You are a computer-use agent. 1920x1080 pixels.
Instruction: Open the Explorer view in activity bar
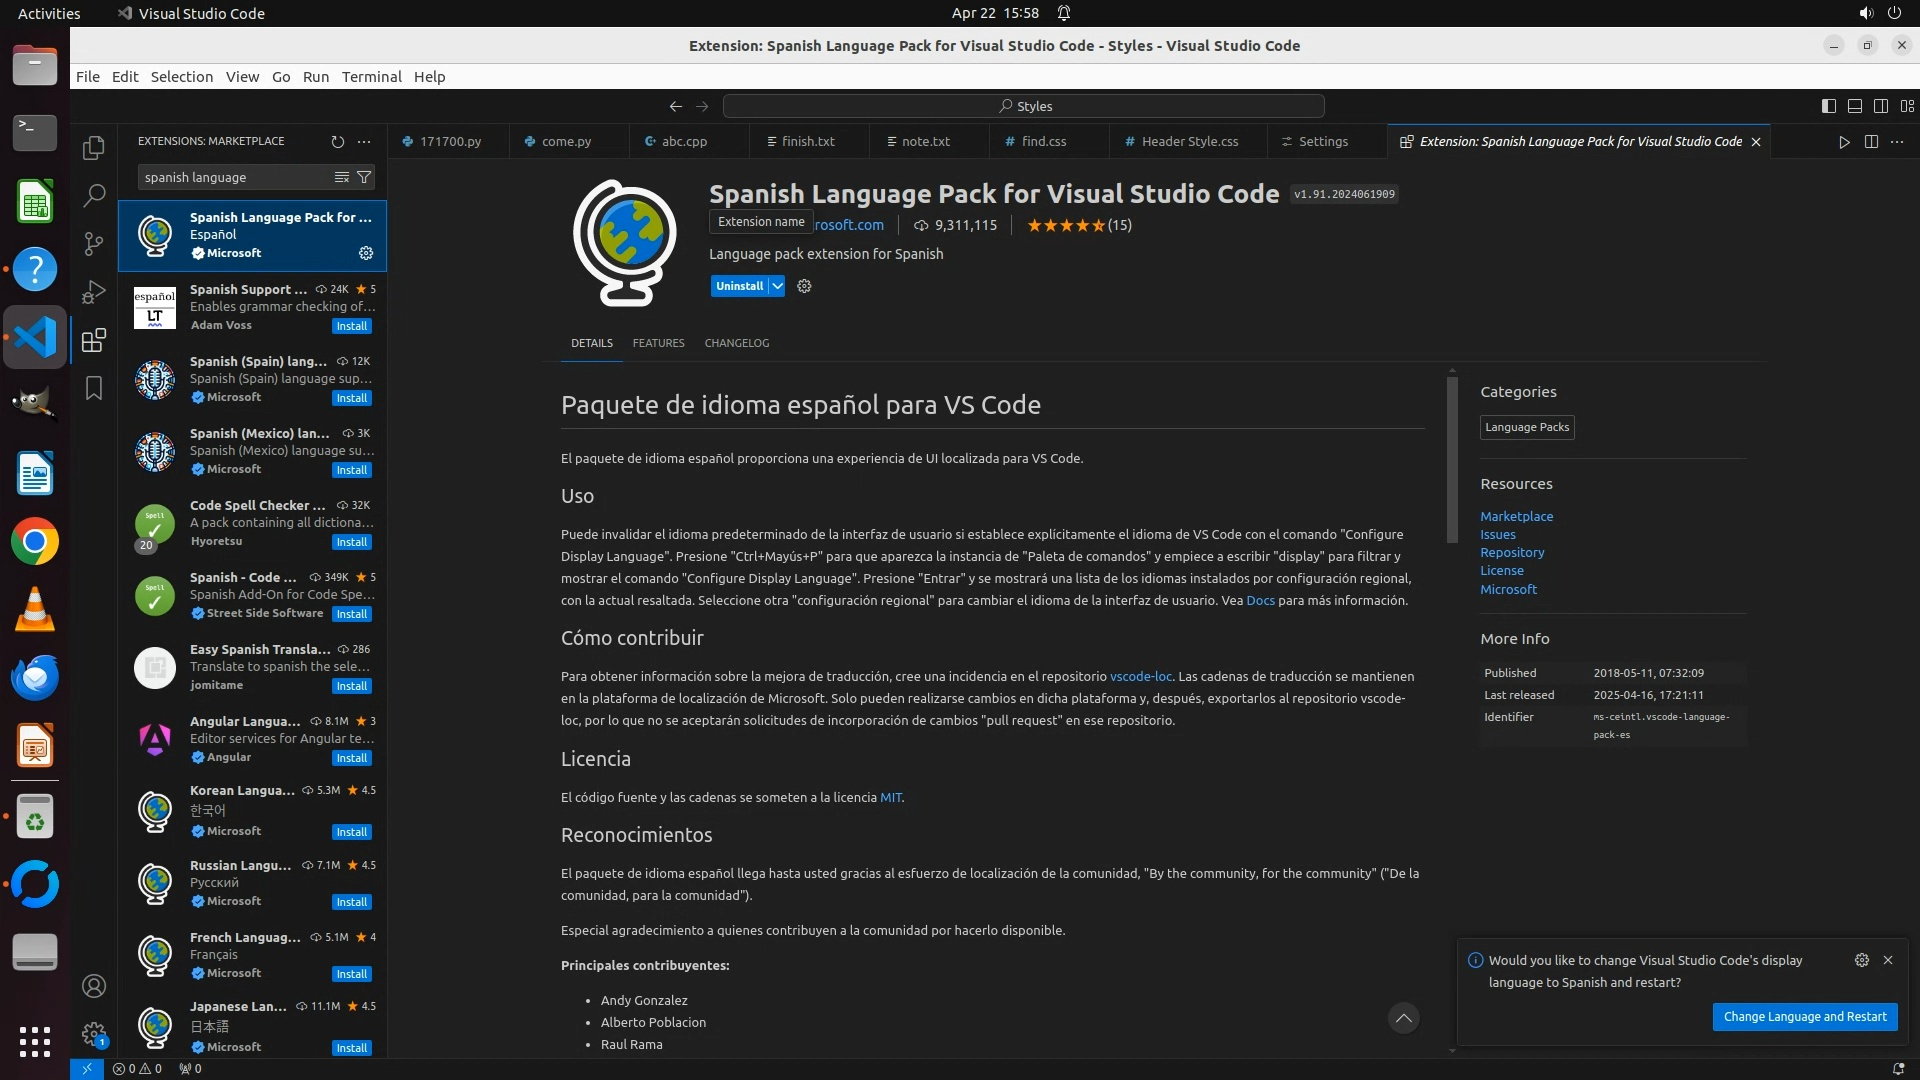(94, 148)
